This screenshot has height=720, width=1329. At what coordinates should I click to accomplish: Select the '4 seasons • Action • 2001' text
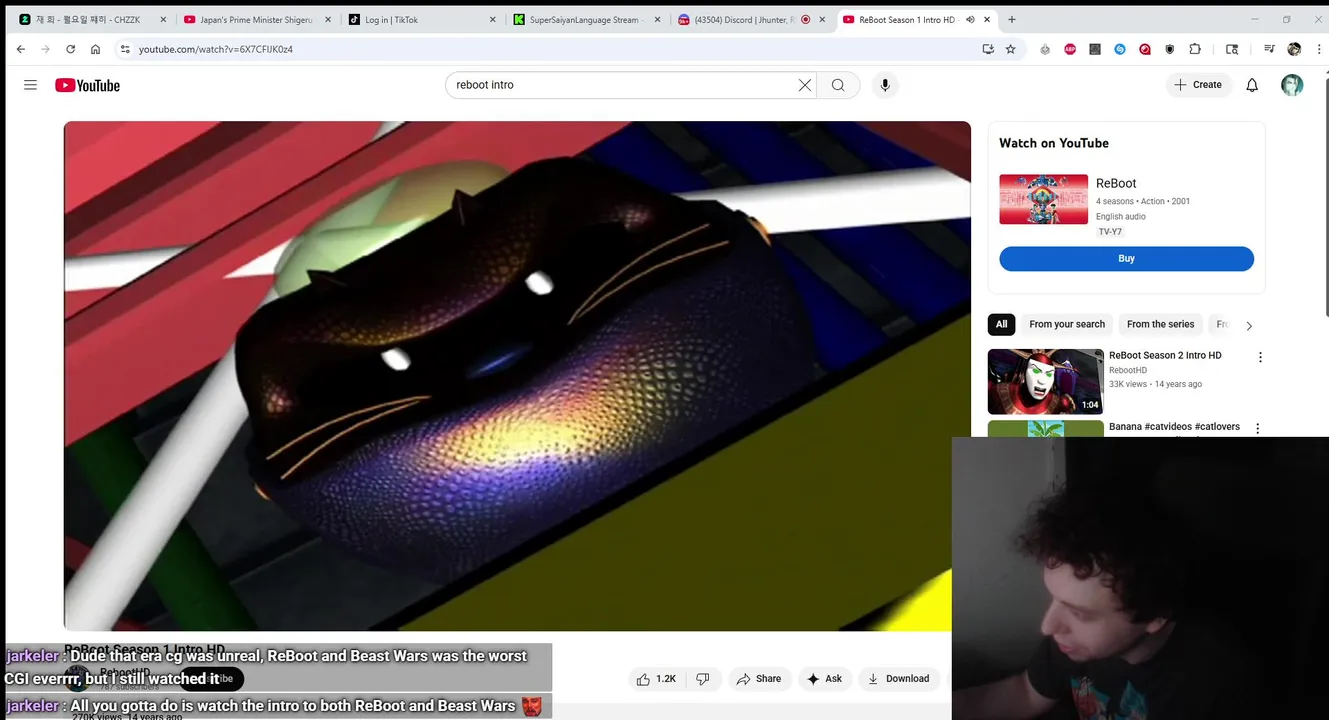point(1143,201)
